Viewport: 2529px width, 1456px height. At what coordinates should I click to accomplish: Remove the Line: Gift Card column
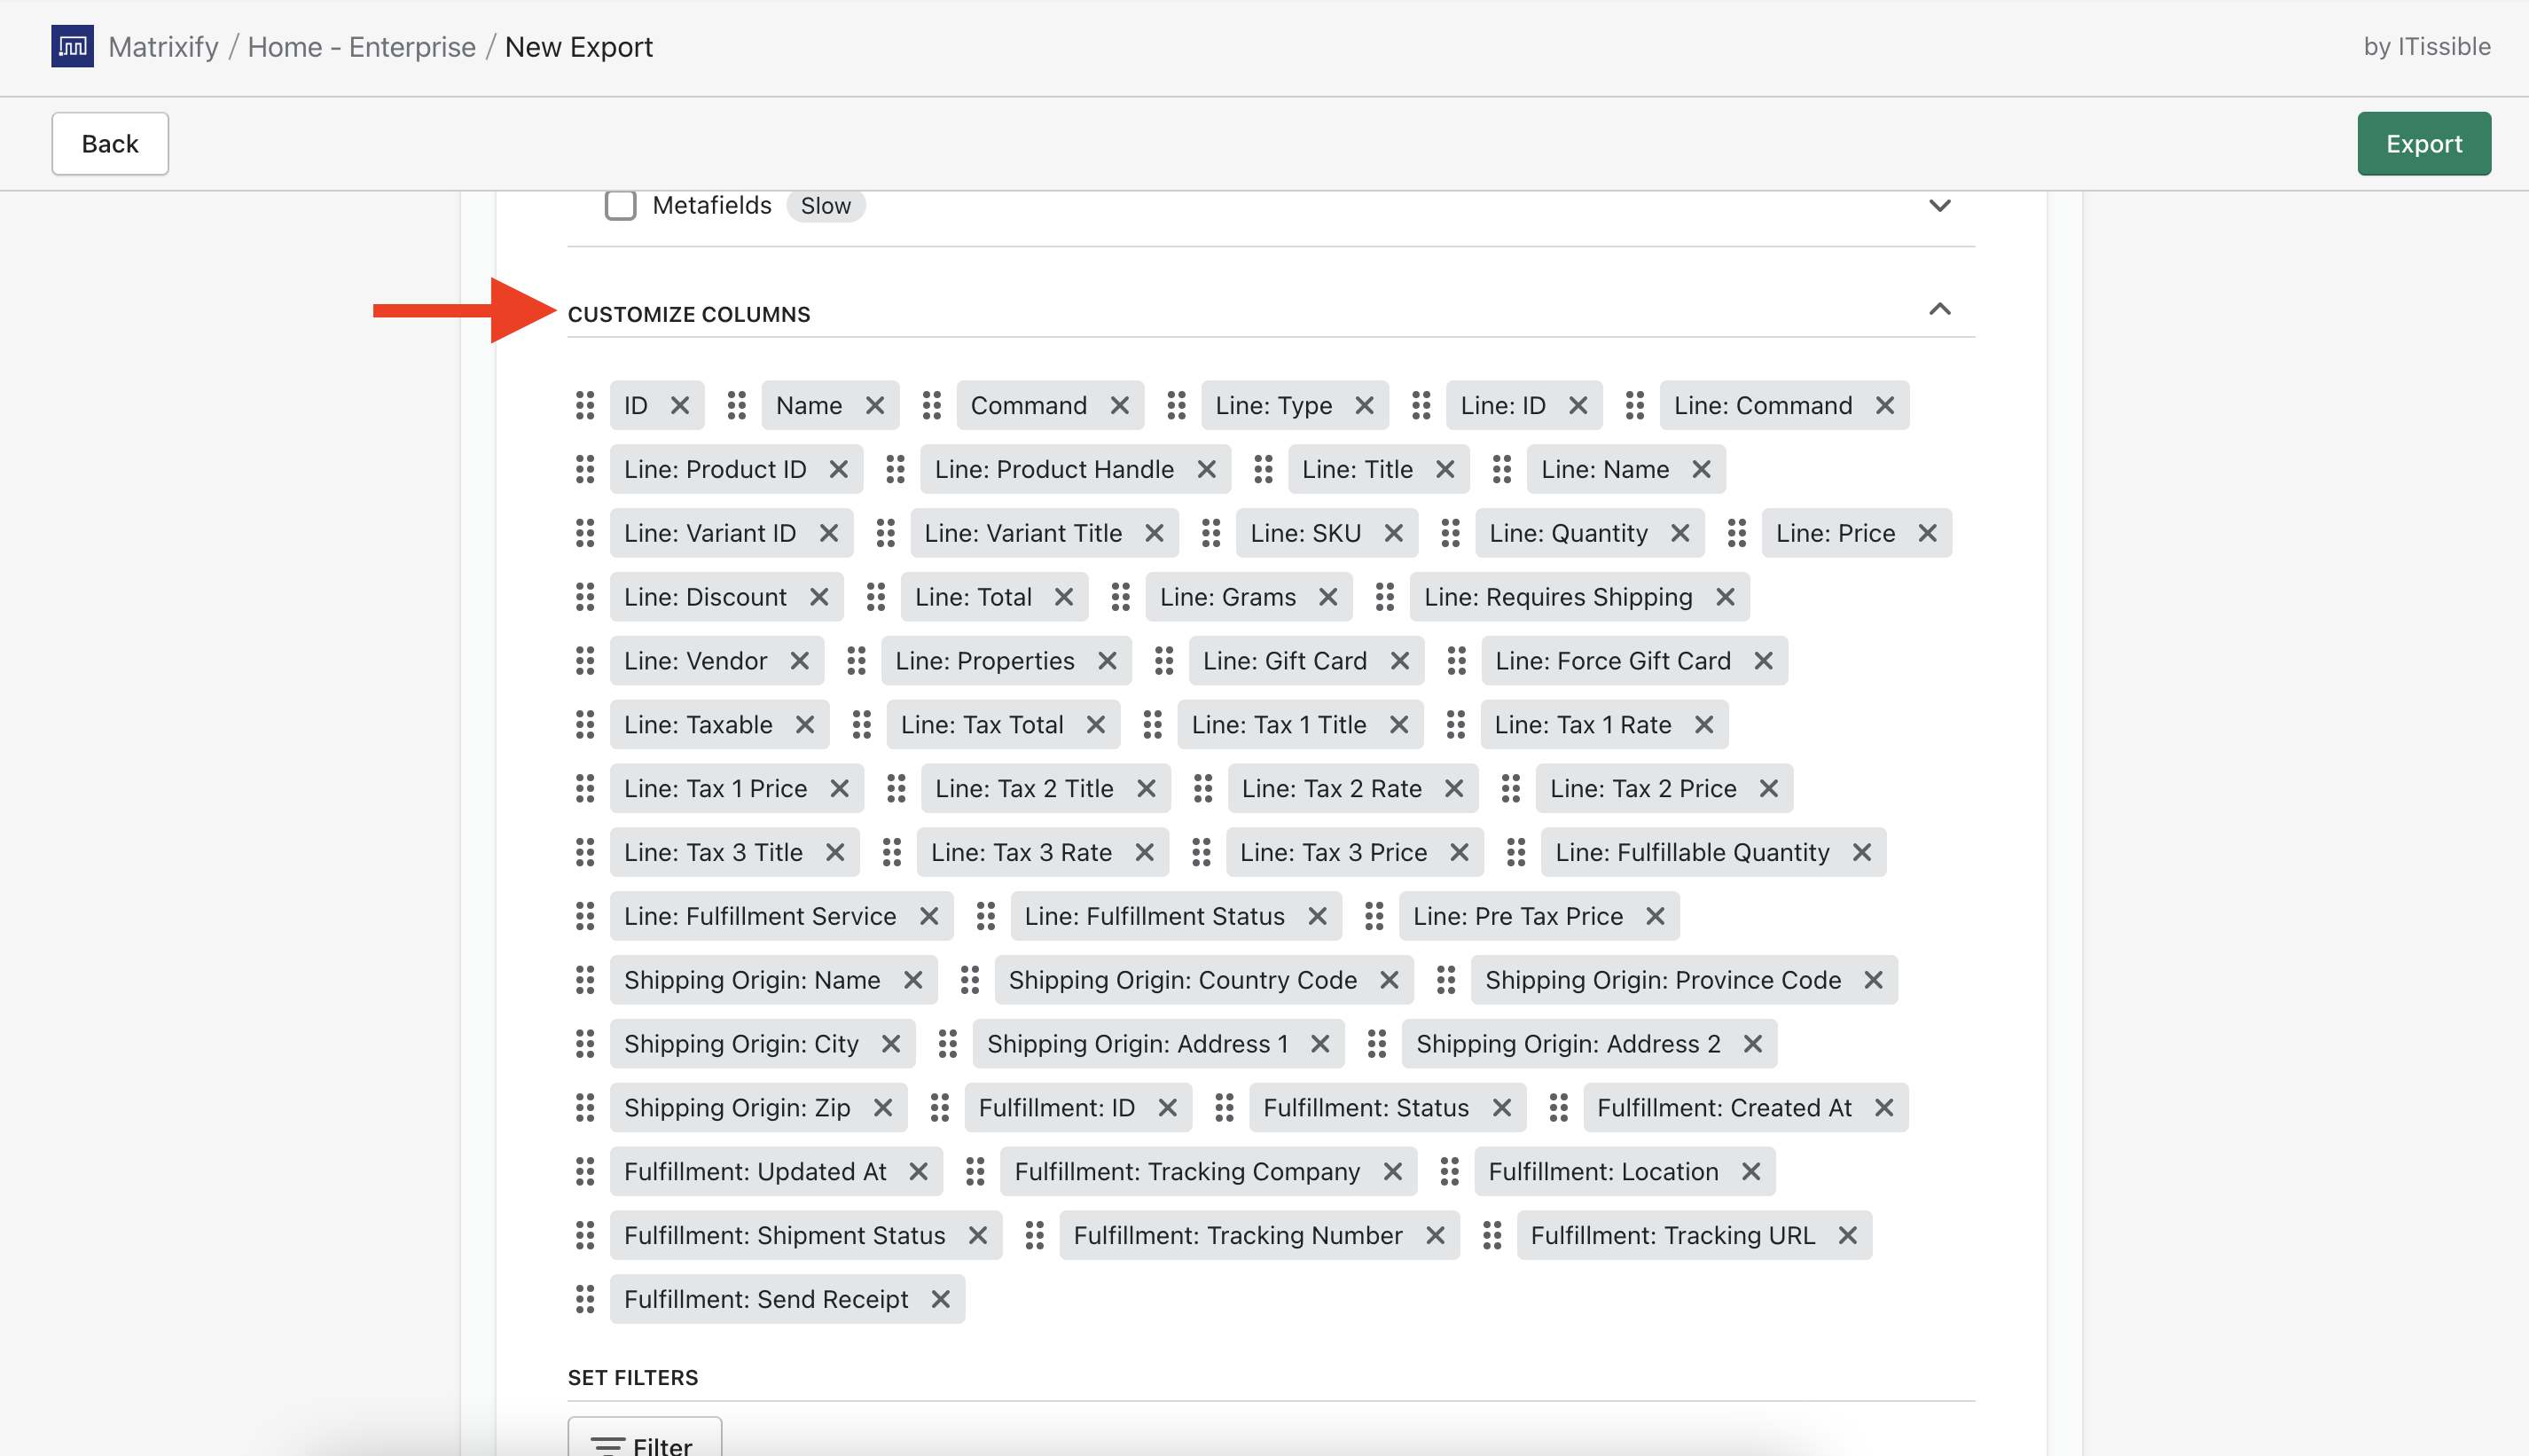(1399, 661)
